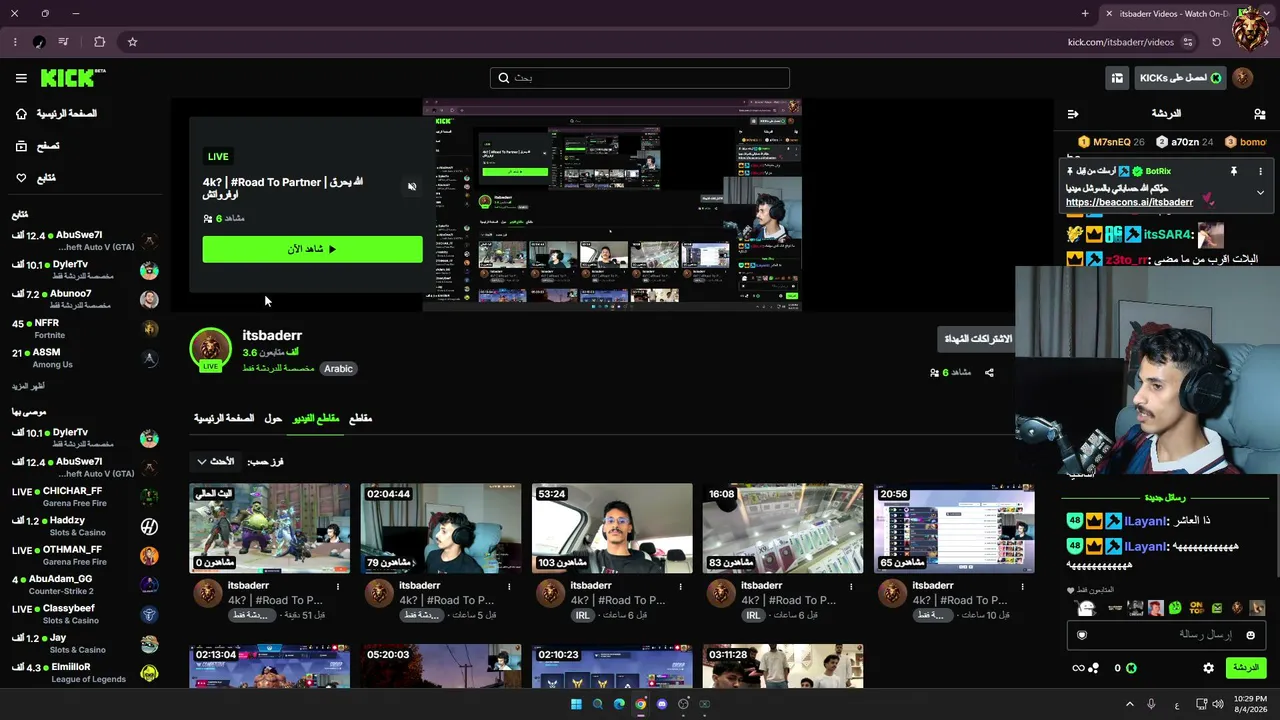
Task: Open chat settings gear
Action: [x=1208, y=668]
